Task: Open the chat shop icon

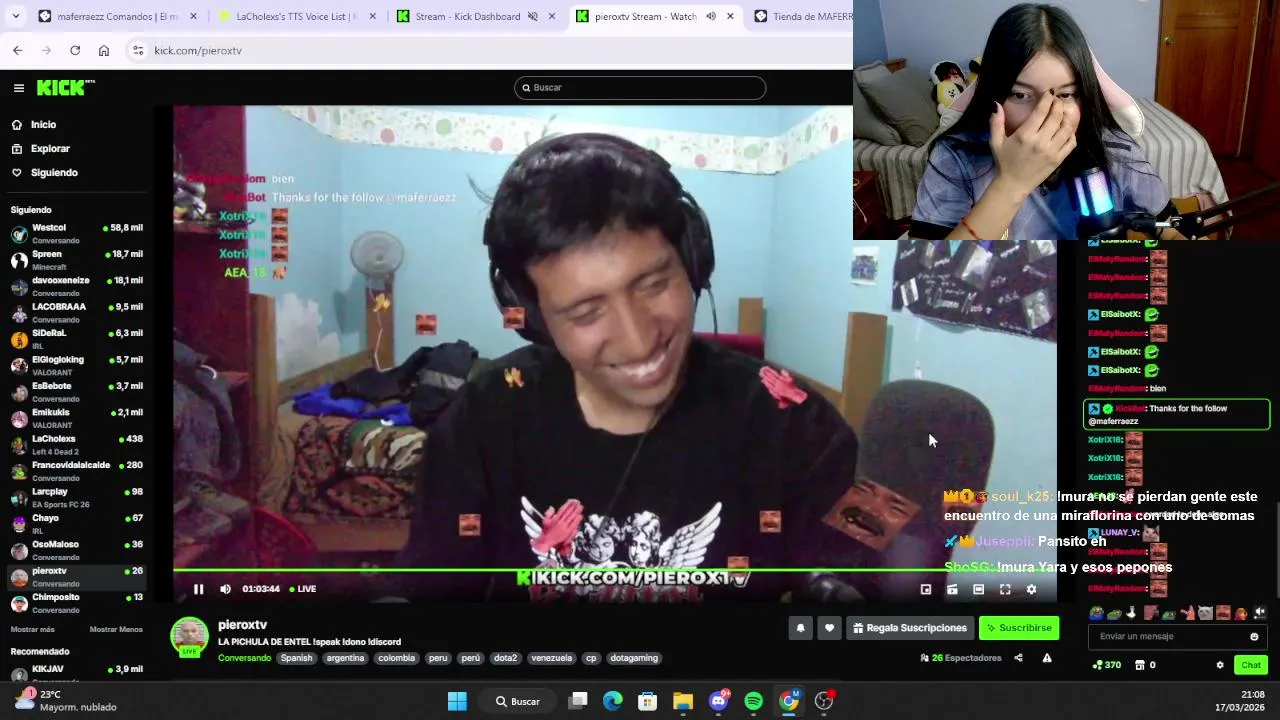Action: [x=1139, y=665]
